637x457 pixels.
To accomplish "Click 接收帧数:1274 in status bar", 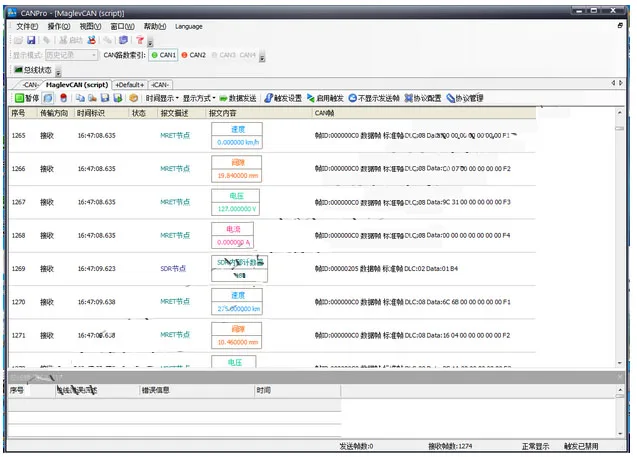I will [450, 446].
